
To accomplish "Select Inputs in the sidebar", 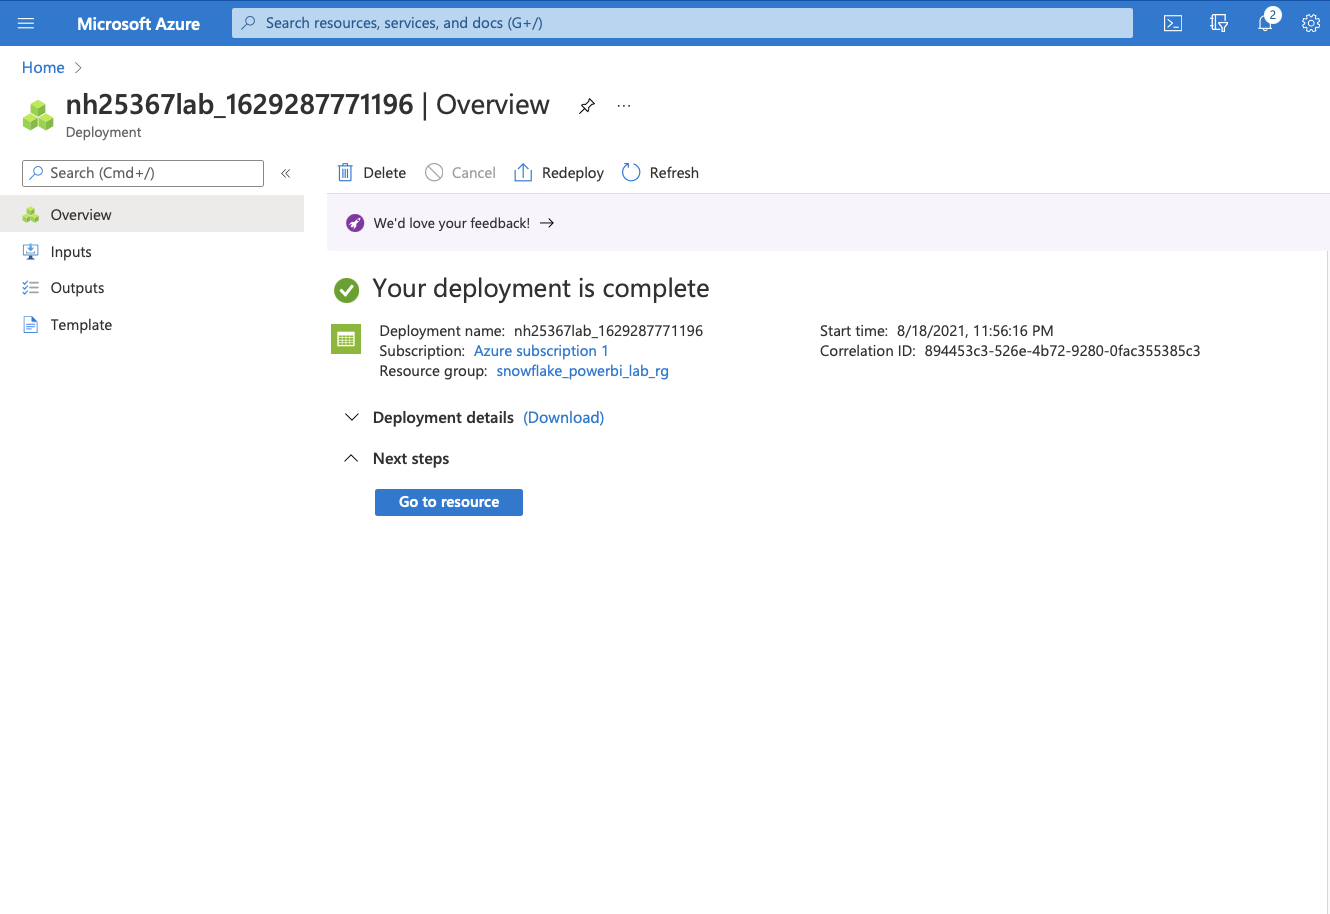I will pyautogui.click(x=71, y=252).
